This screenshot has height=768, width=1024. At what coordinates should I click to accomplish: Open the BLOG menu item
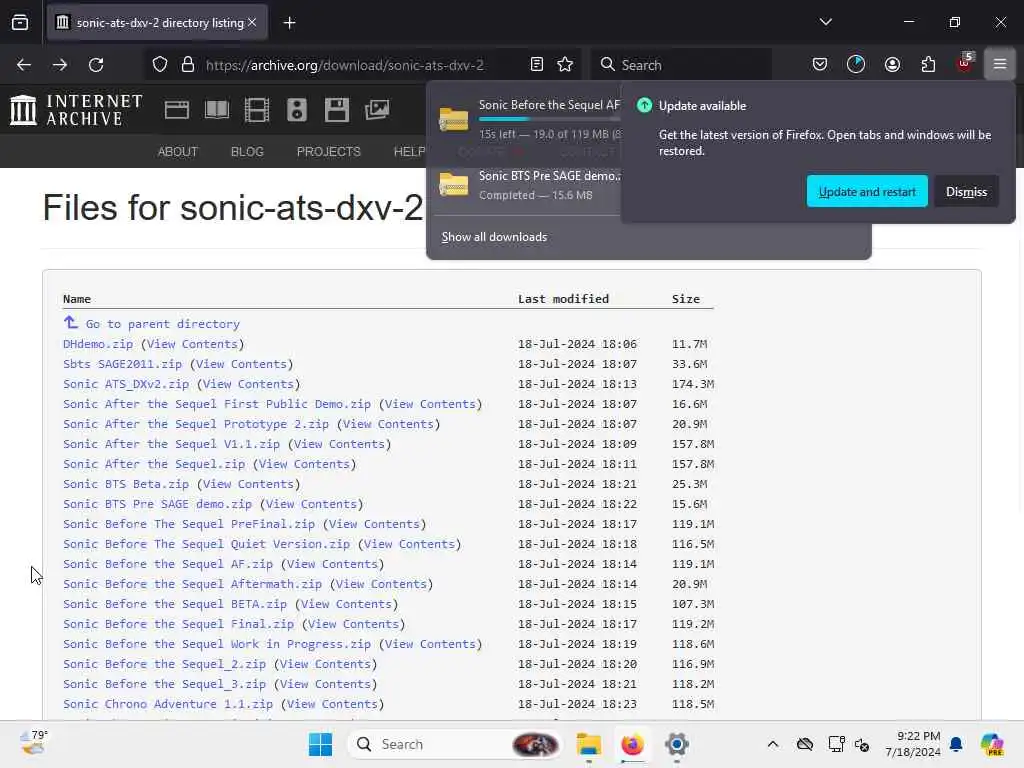[247, 152]
